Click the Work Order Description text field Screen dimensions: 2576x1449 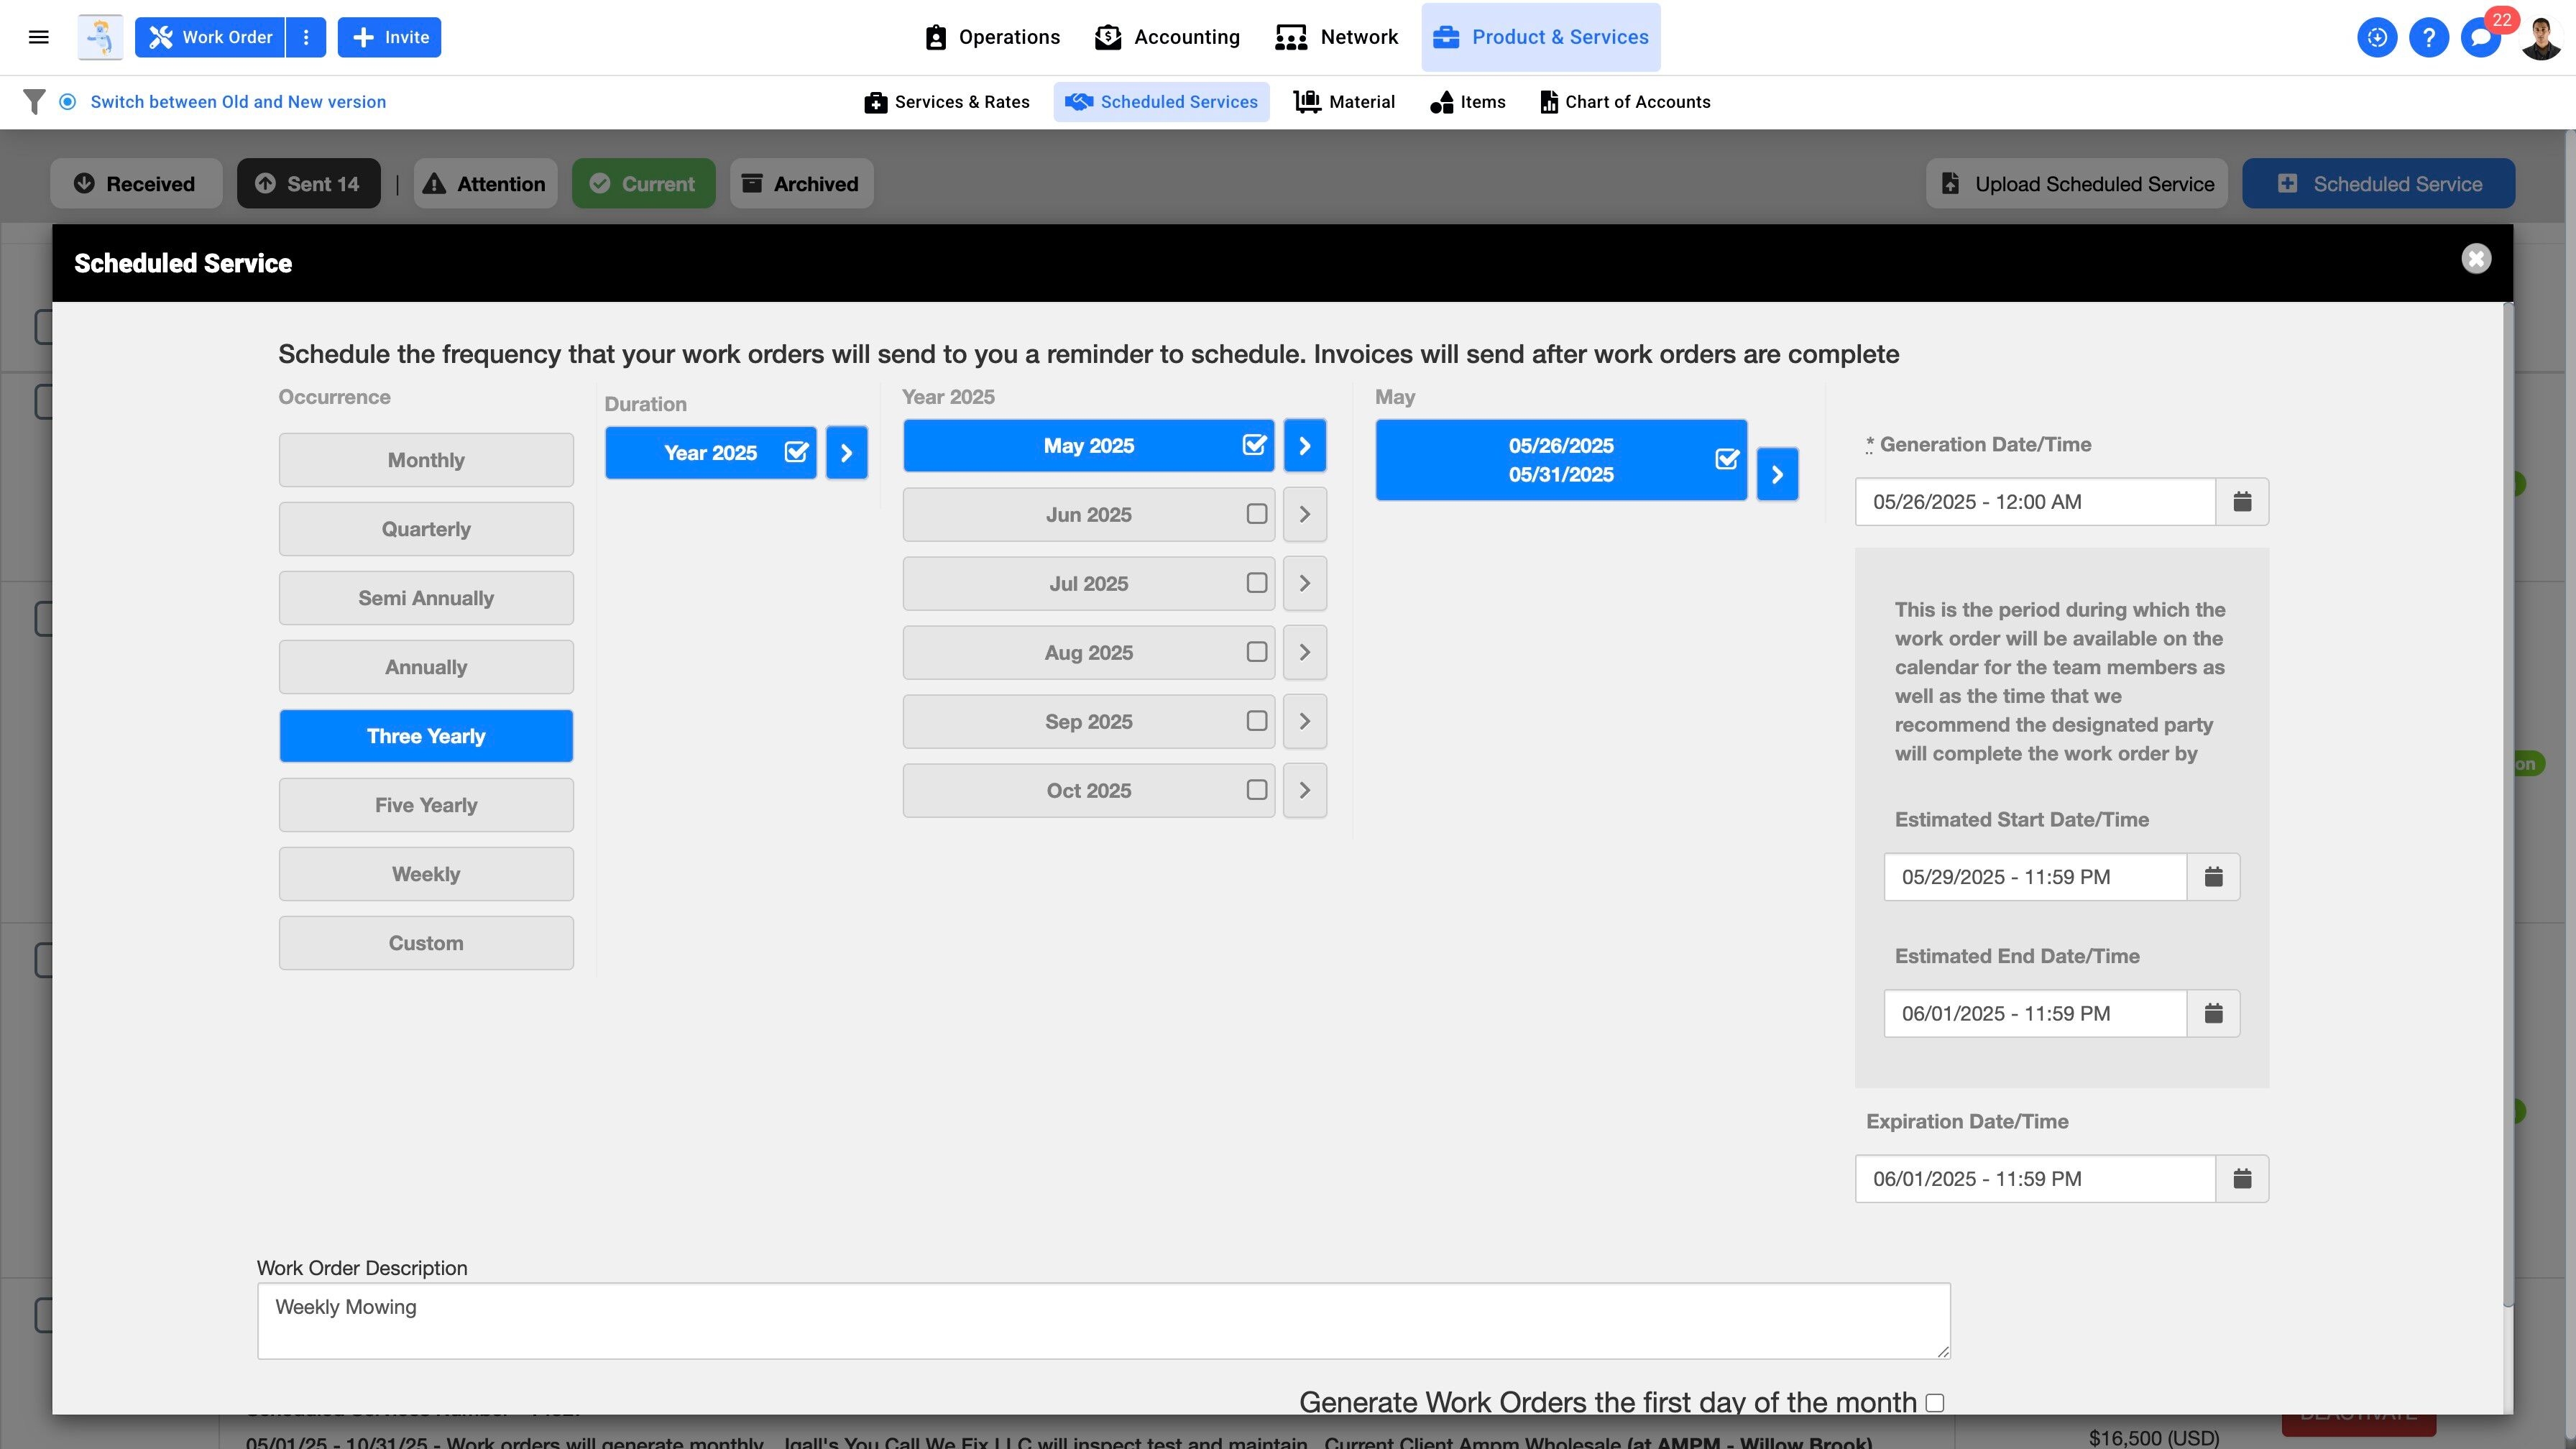pos(1103,1320)
